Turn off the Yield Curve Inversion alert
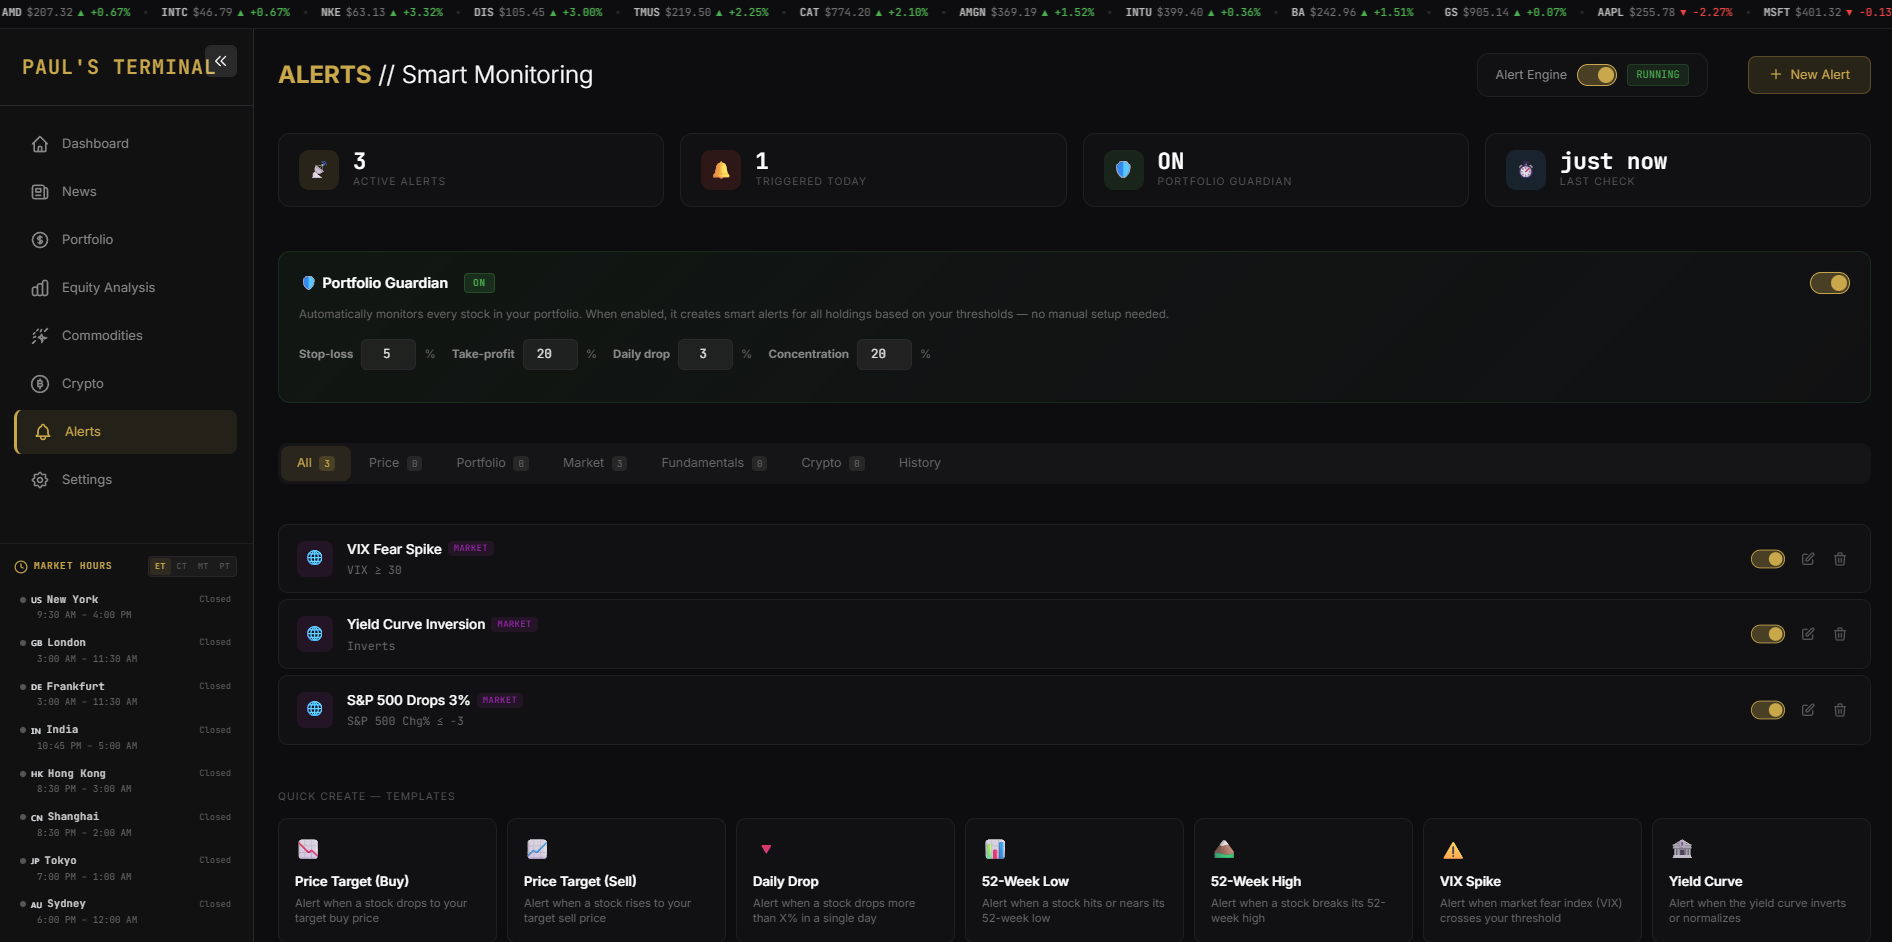This screenshot has height=942, width=1892. click(x=1767, y=634)
